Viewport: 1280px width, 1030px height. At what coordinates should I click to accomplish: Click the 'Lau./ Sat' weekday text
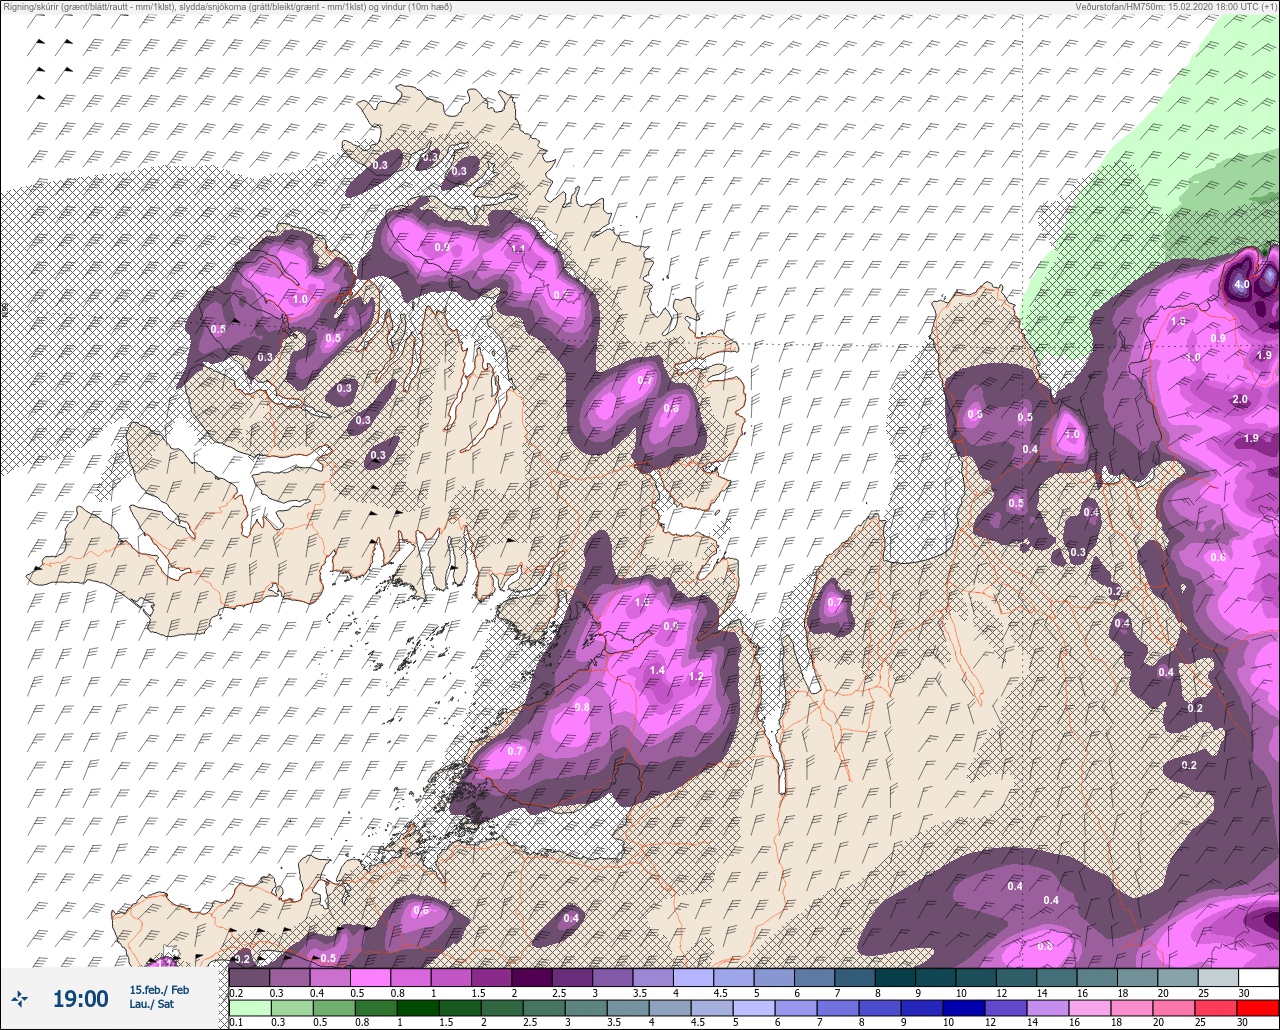coord(152,1004)
